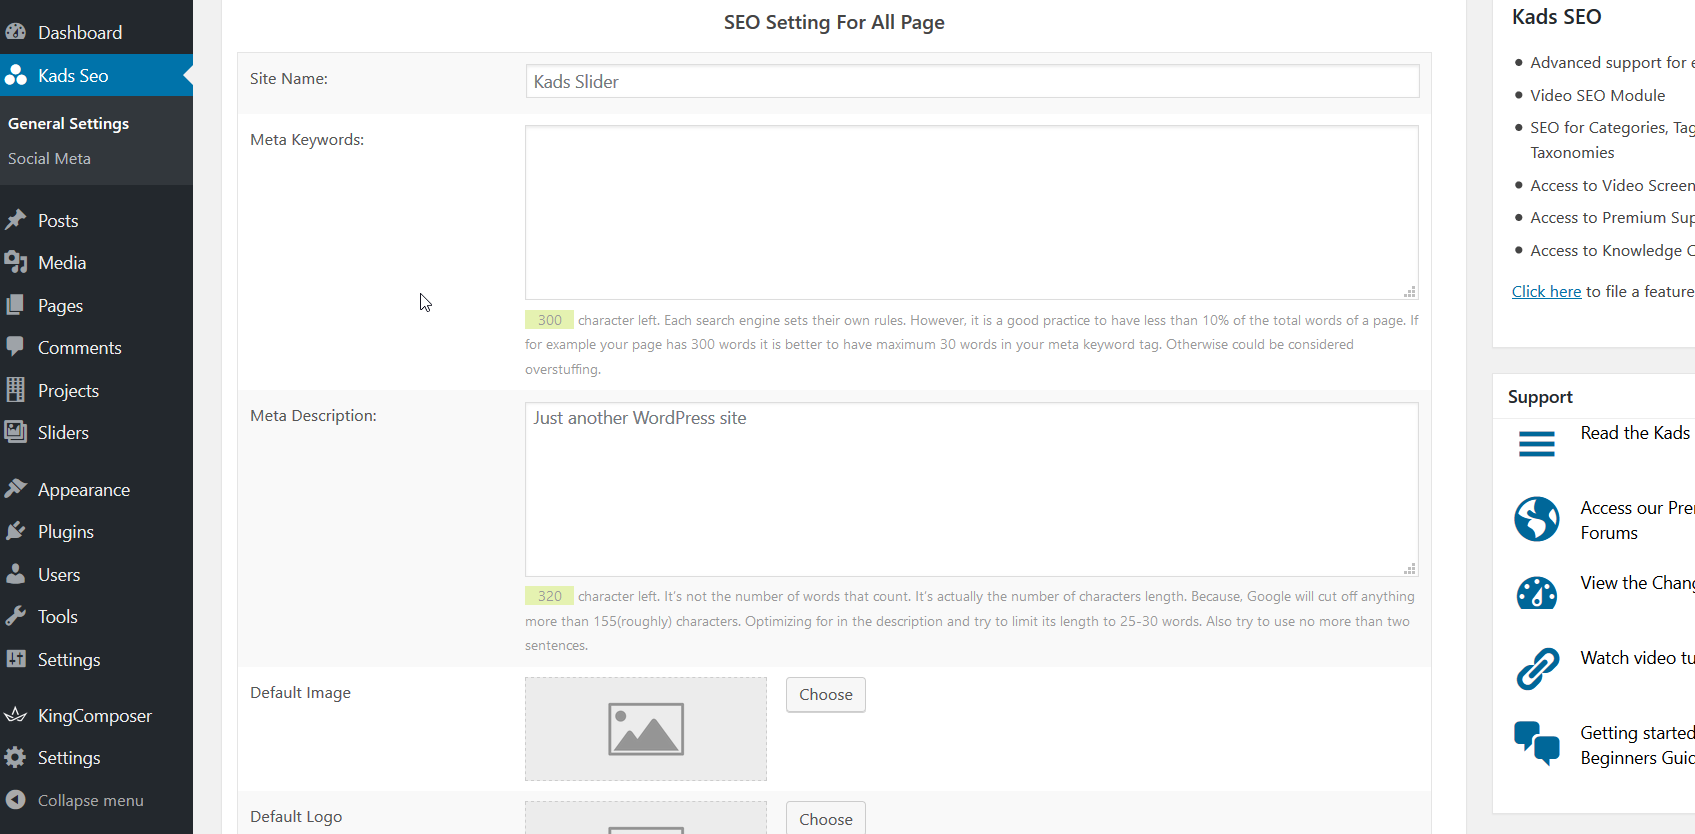Follow the 'Click here' feature request link

[x=1546, y=291]
